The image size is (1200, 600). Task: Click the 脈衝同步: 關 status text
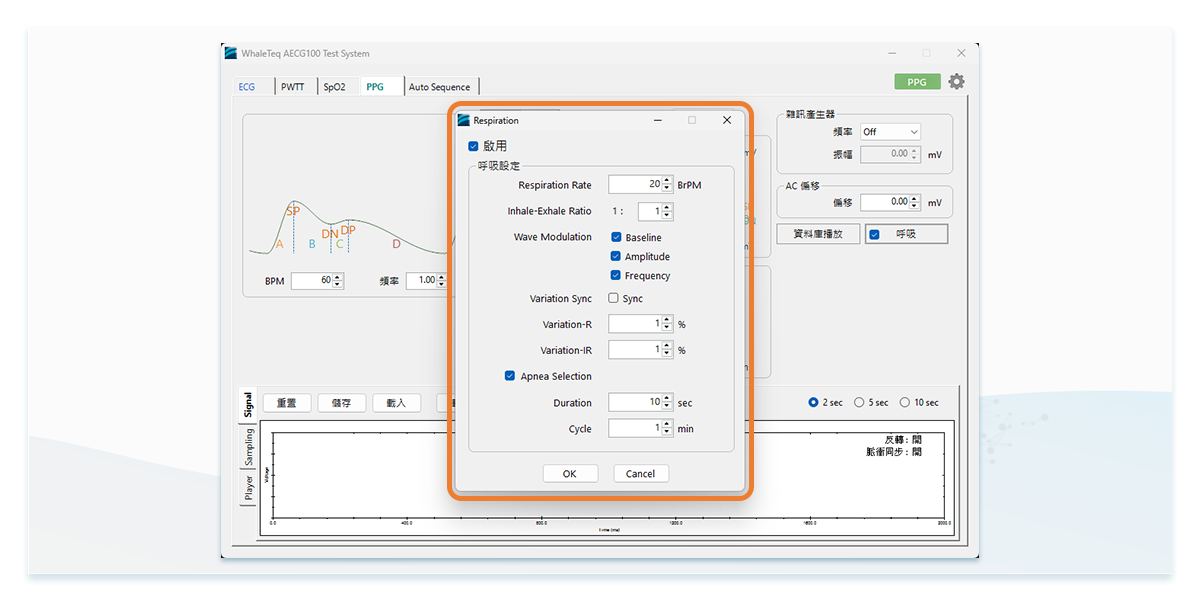[x=894, y=452]
